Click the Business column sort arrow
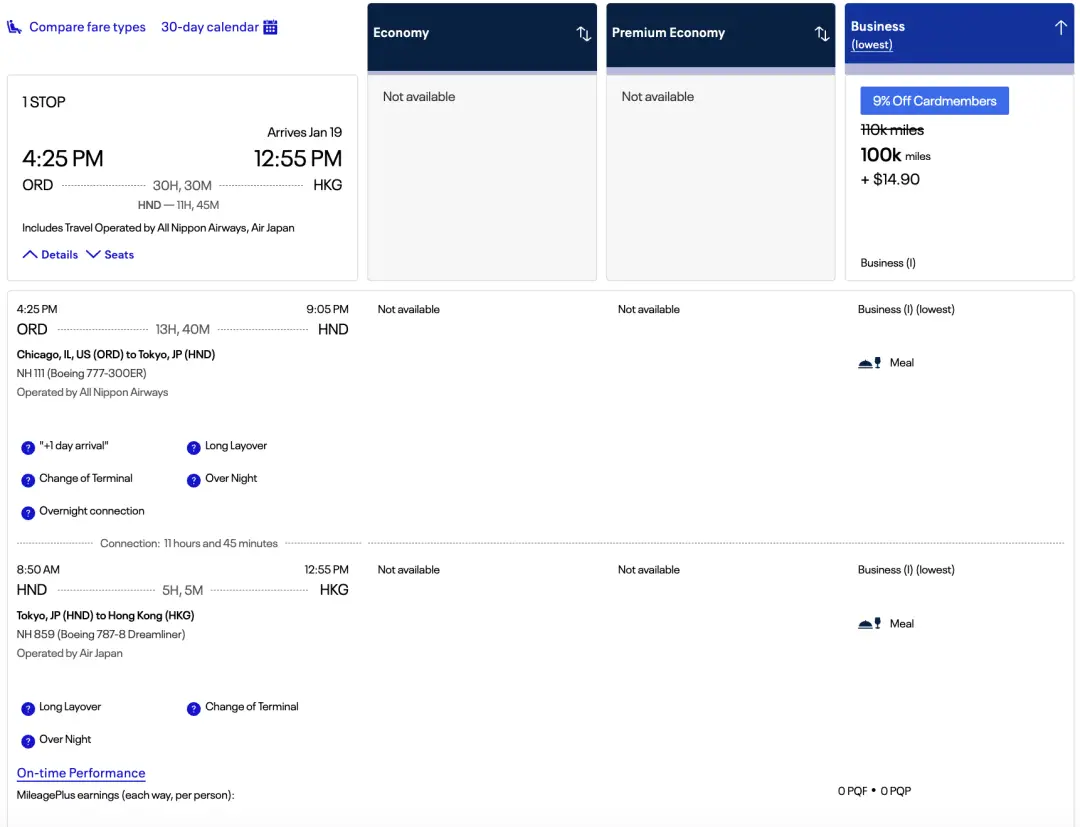The width and height of the screenshot is (1080, 827). [x=1060, y=28]
